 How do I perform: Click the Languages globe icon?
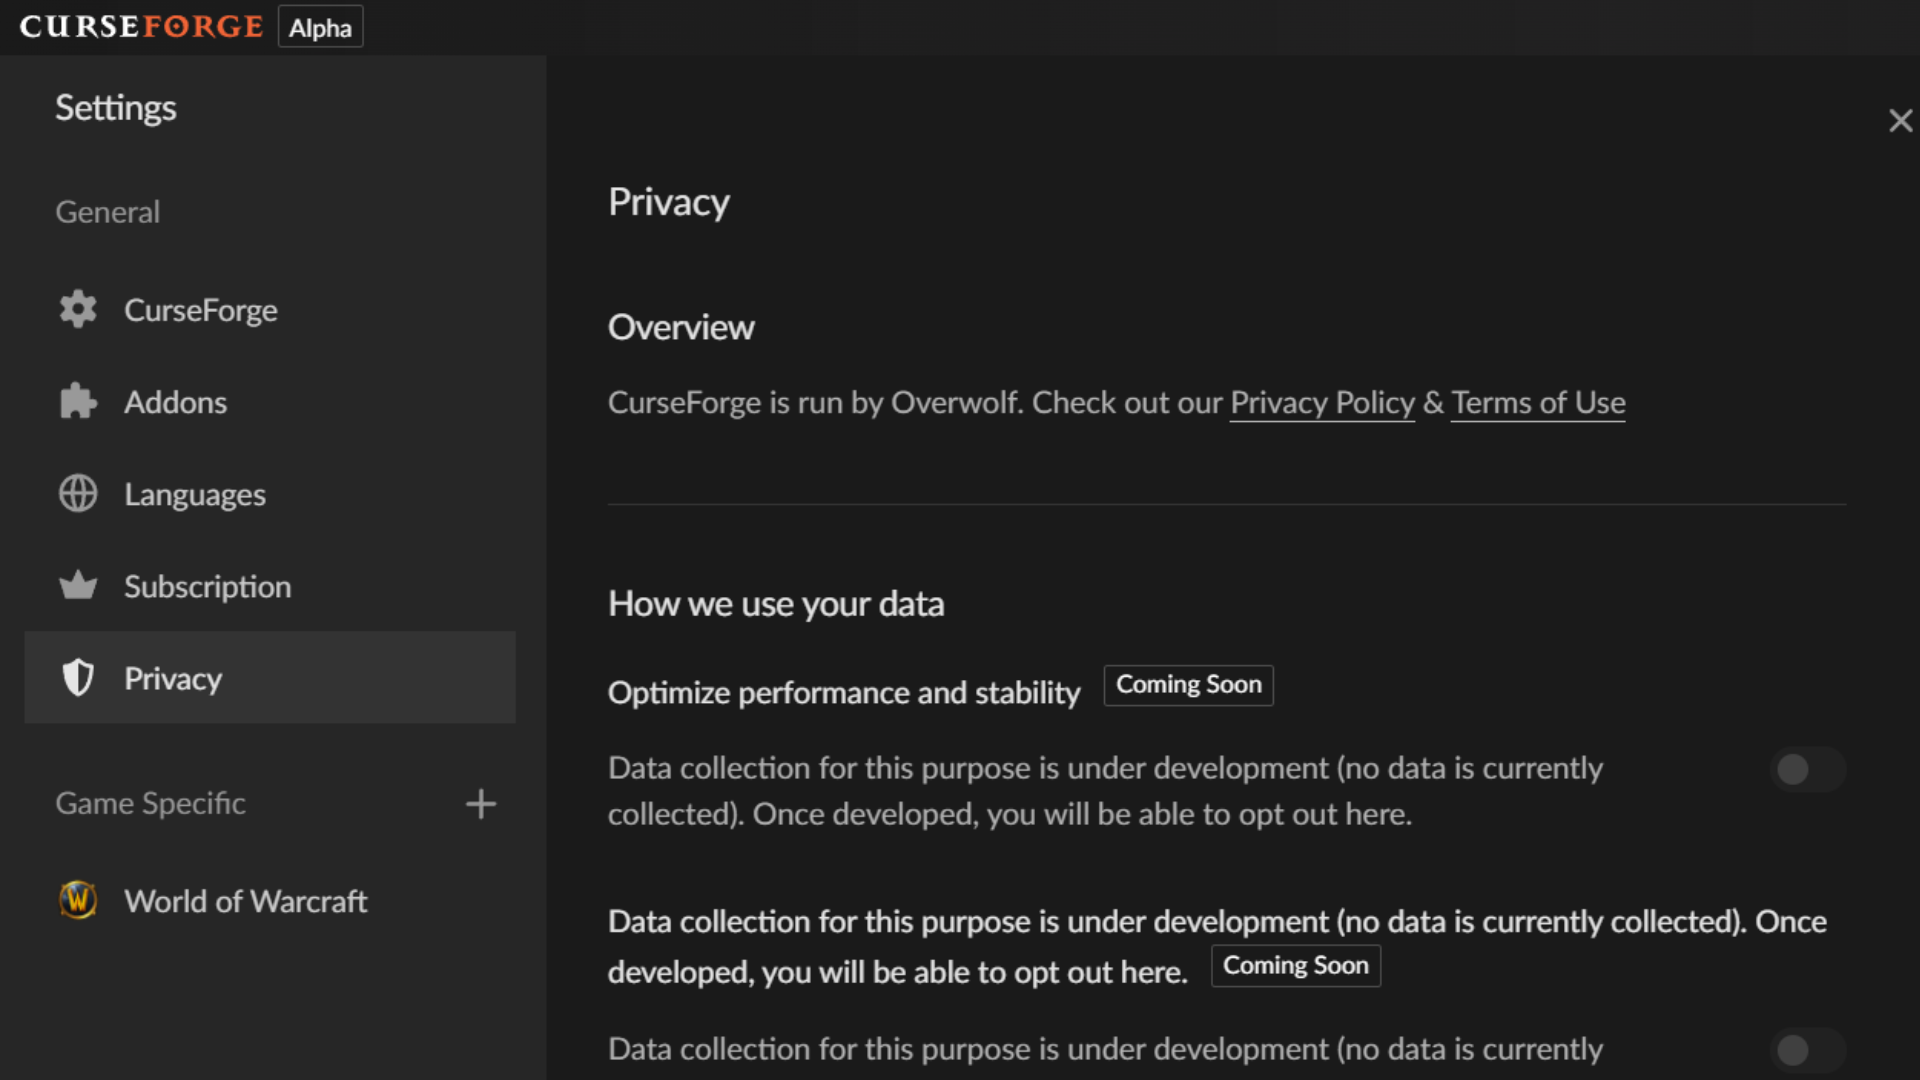(x=78, y=494)
